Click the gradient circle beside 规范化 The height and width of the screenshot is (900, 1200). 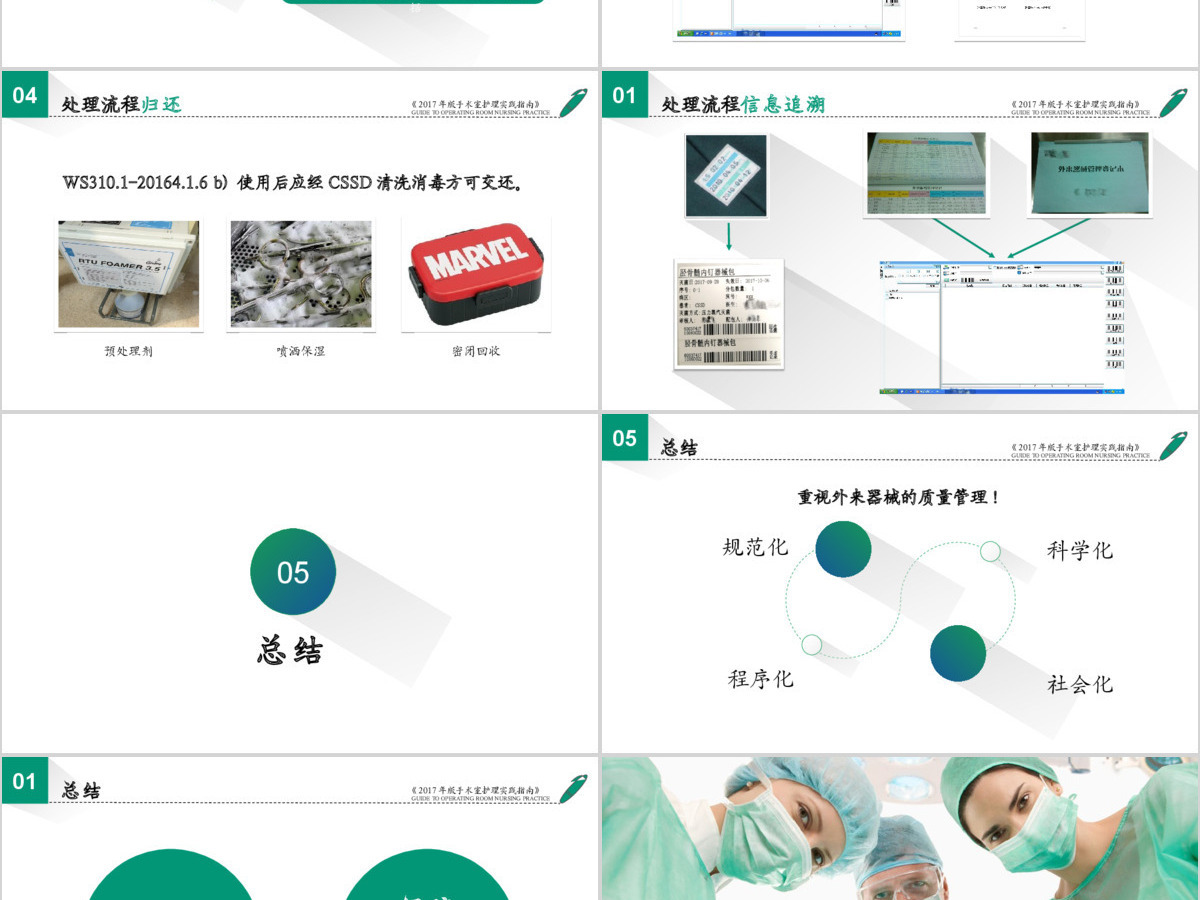pyautogui.click(x=843, y=549)
